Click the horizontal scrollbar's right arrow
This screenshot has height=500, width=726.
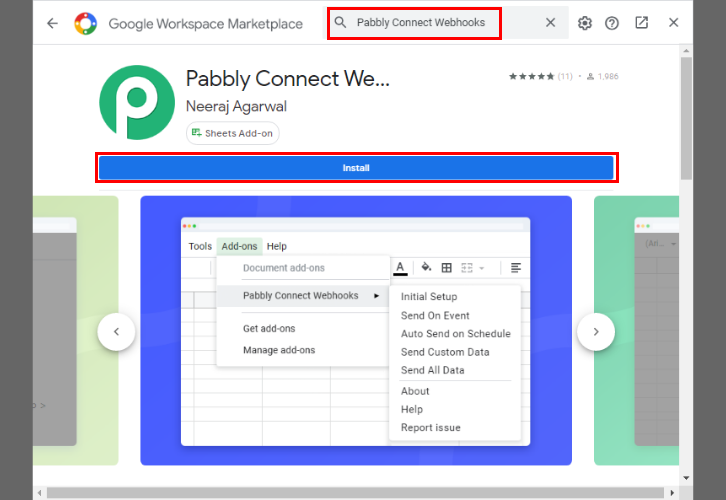672,493
